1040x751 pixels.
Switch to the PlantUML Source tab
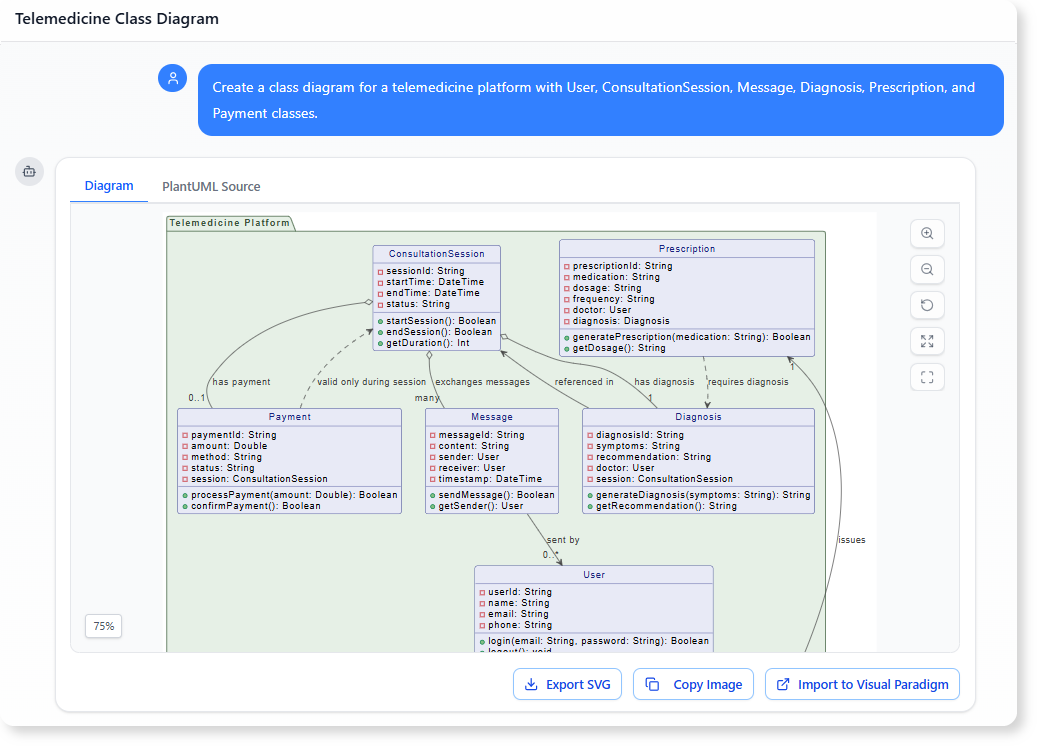tap(210, 186)
